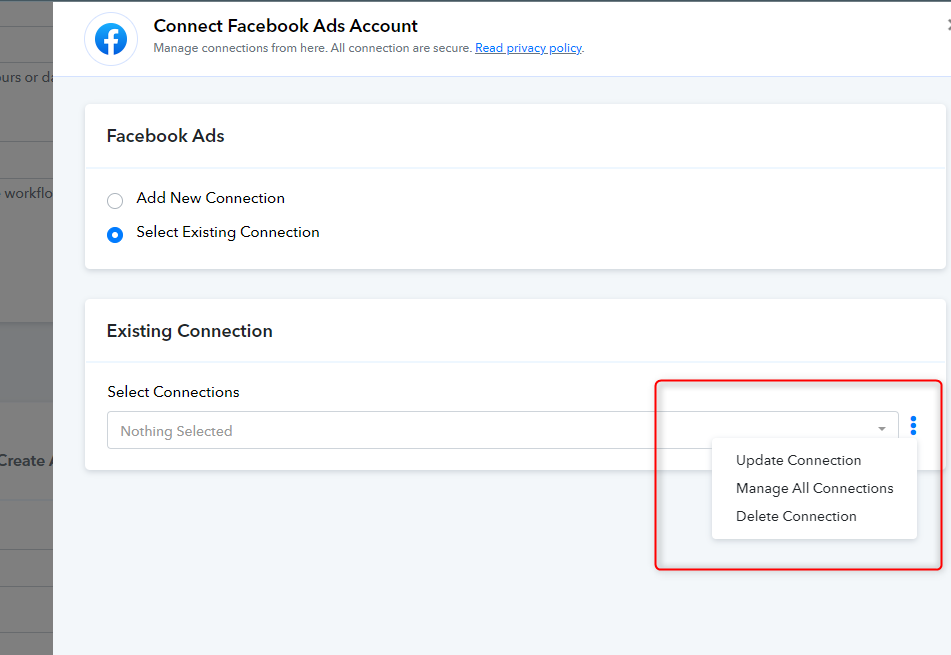Click the dropdown caret arrow in Select Connections
This screenshot has width=951, height=655.
click(x=881, y=429)
